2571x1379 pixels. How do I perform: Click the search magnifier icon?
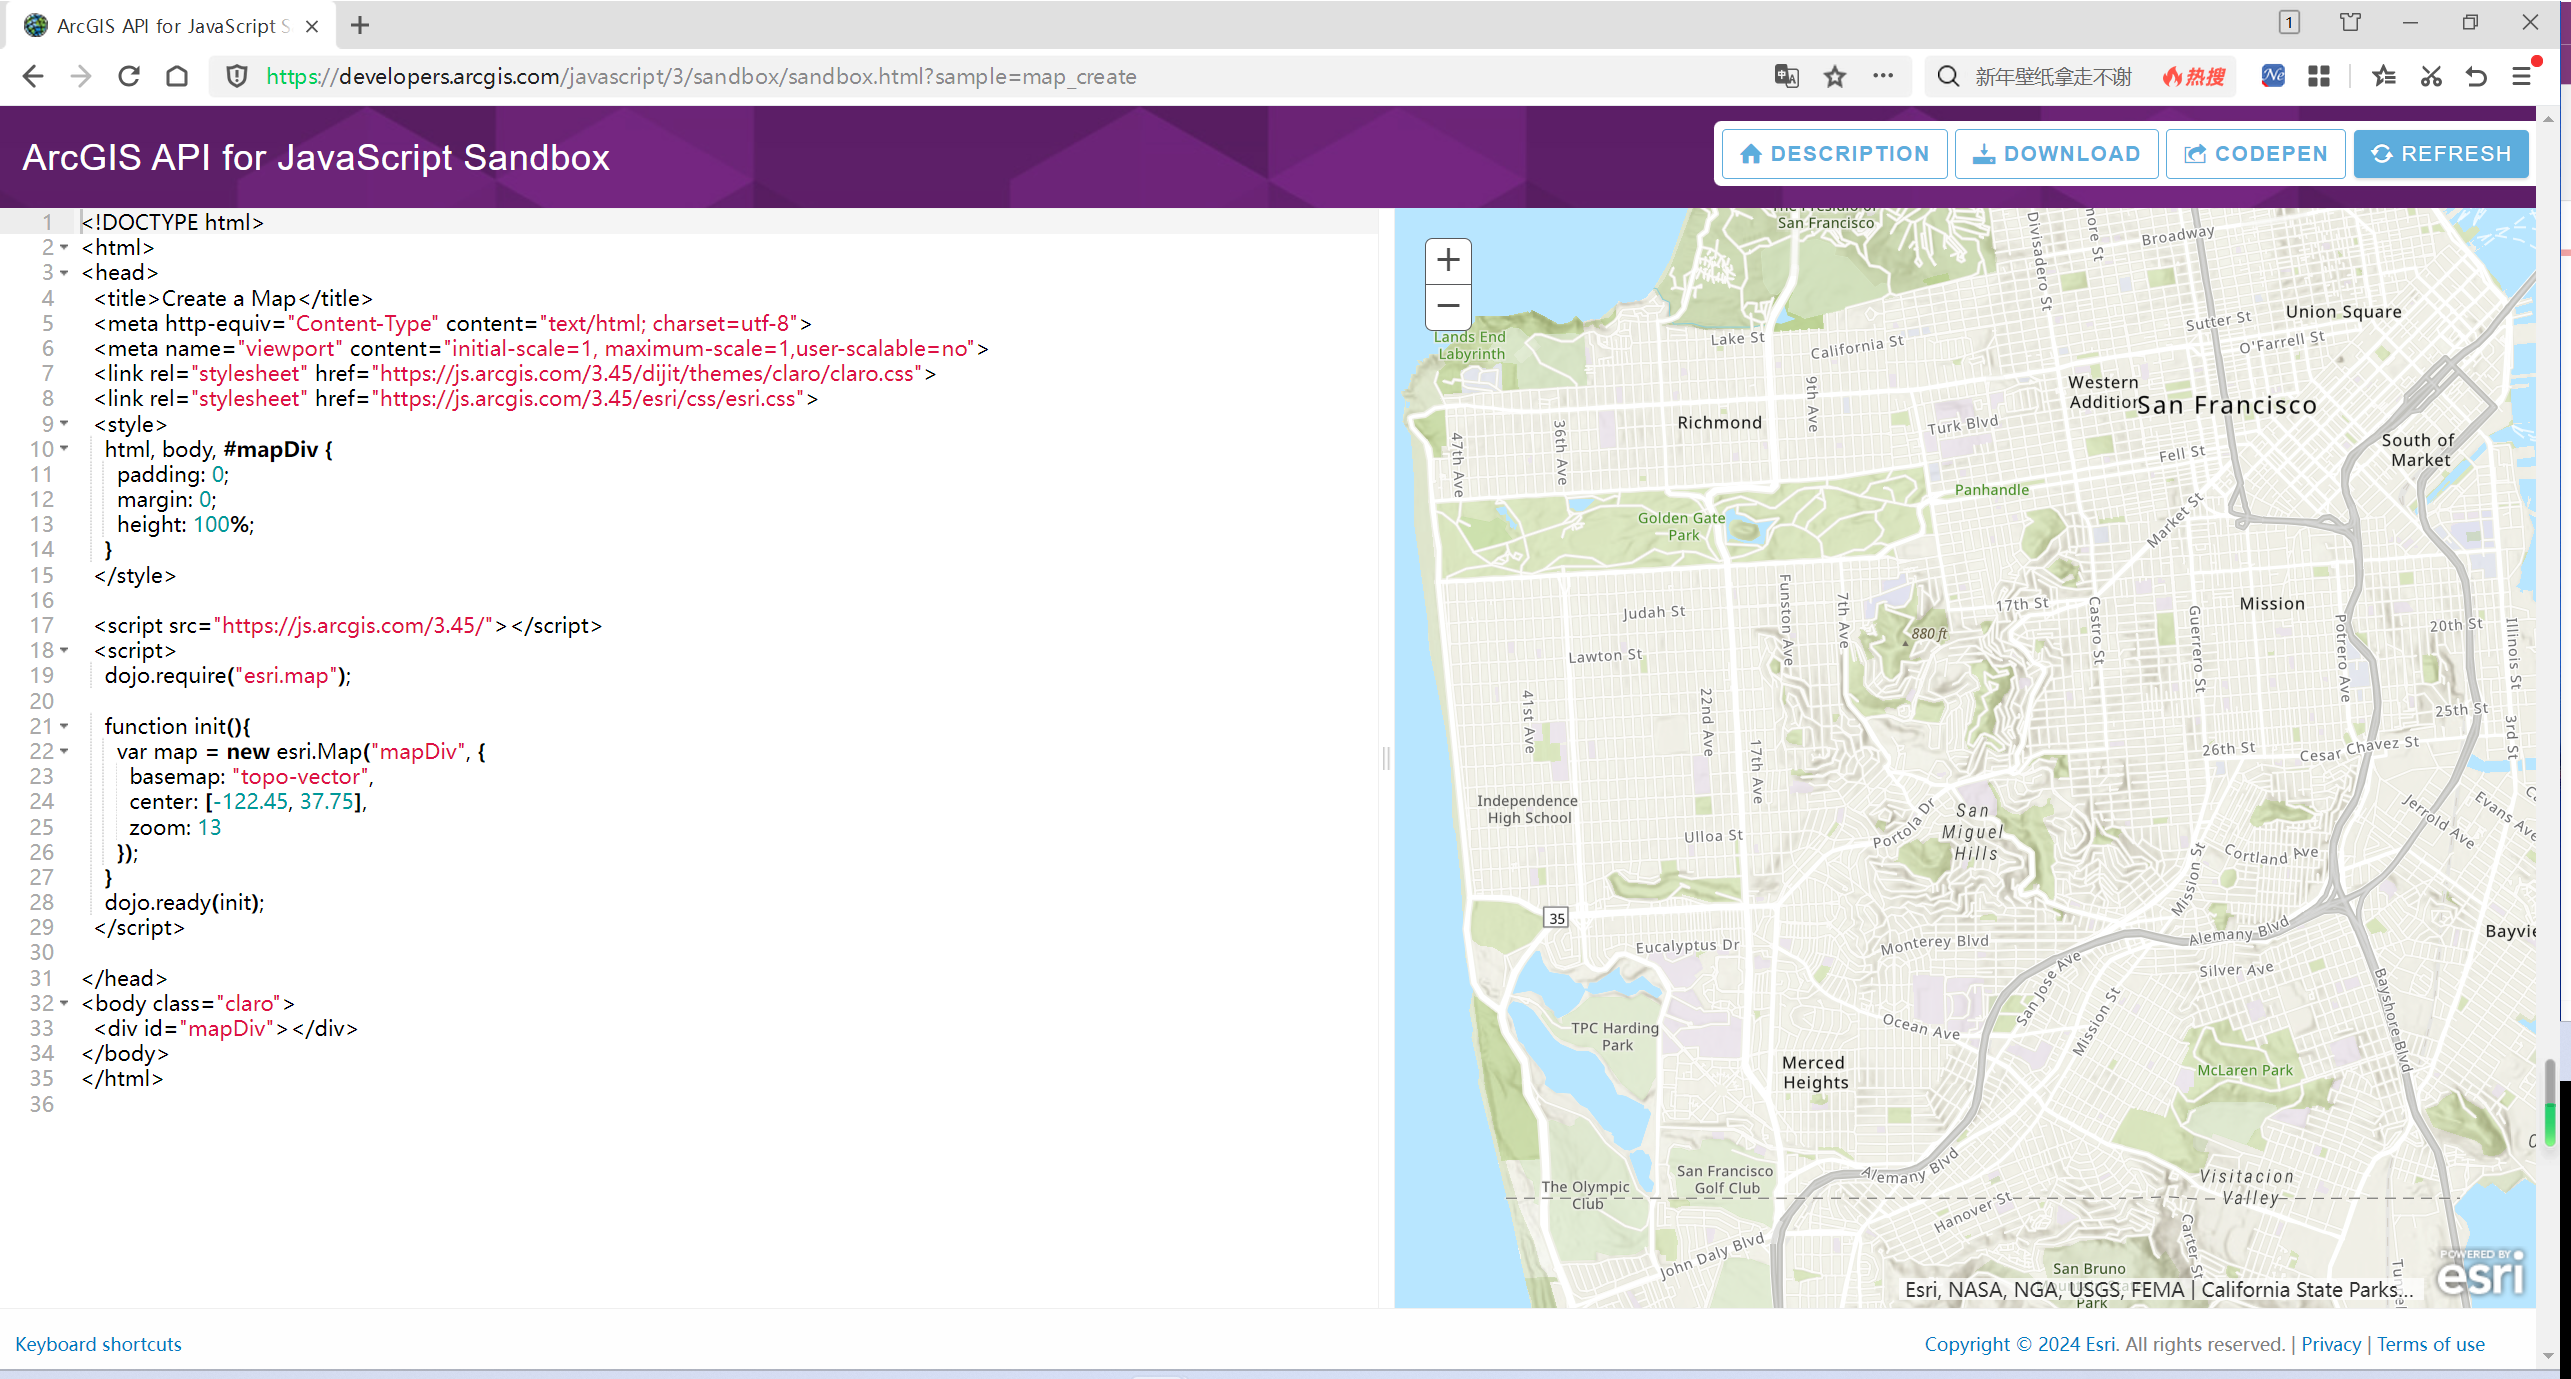tap(1948, 77)
